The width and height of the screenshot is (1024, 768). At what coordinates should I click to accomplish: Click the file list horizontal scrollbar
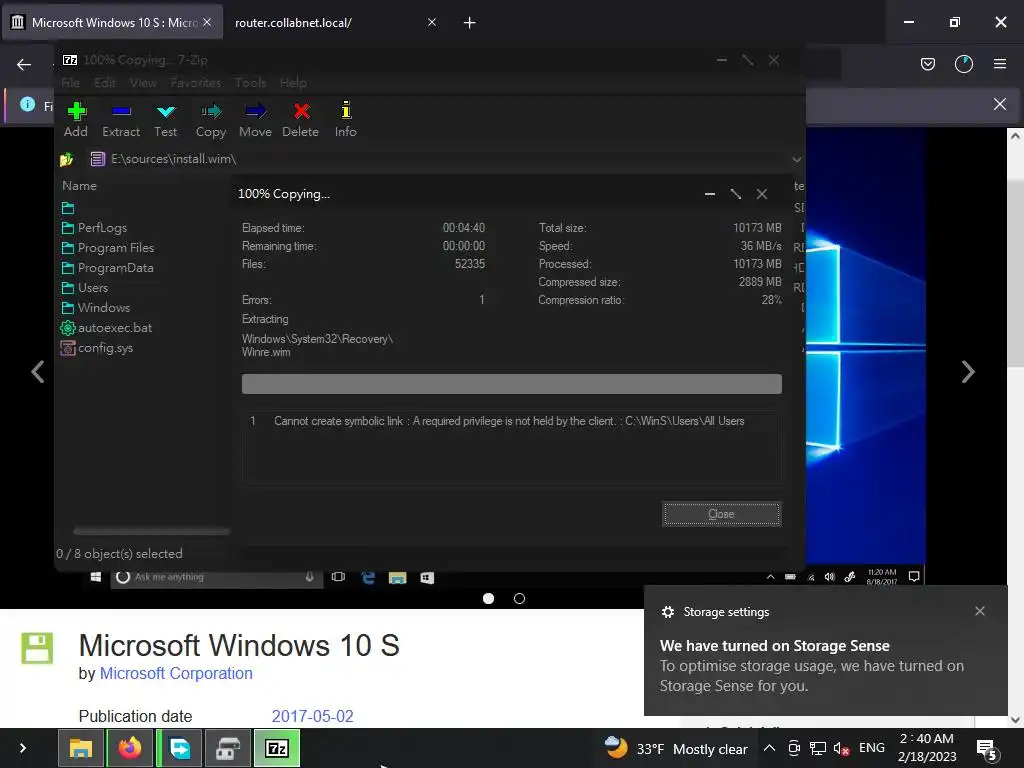(x=152, y=532)
